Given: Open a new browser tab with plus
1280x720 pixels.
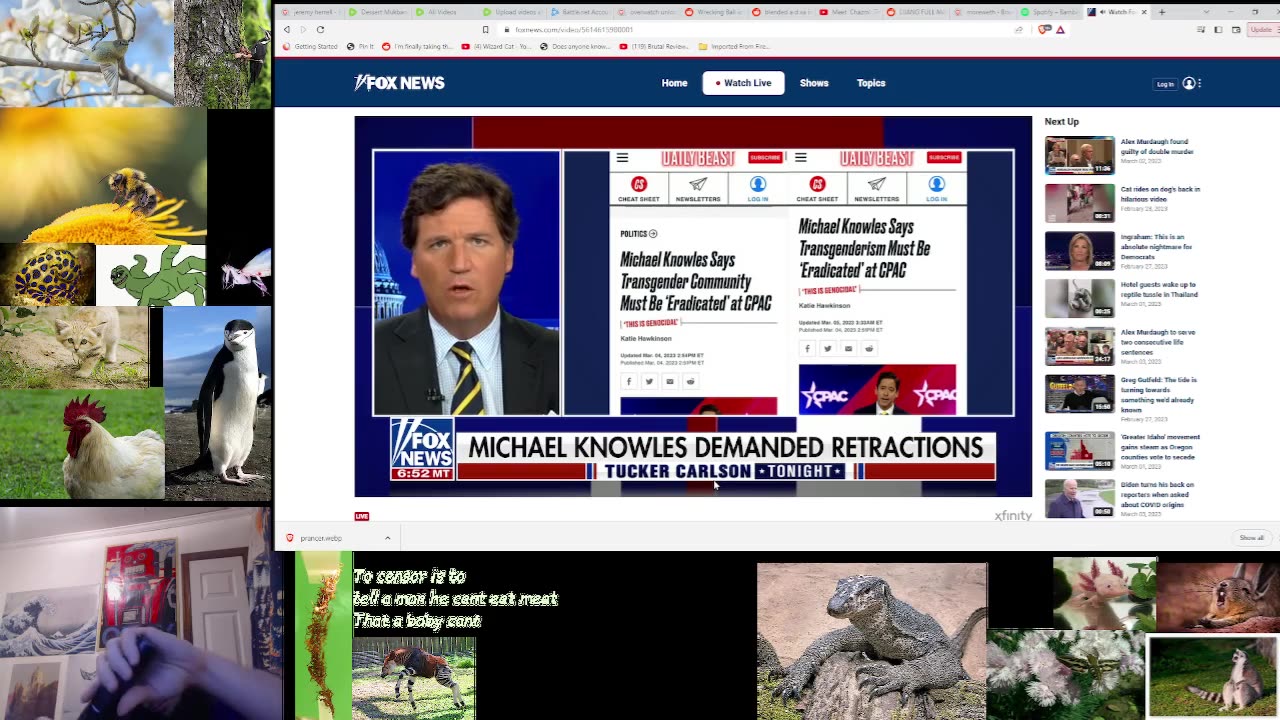Looking at the screenshot, I should click(x=1162, y=12).
